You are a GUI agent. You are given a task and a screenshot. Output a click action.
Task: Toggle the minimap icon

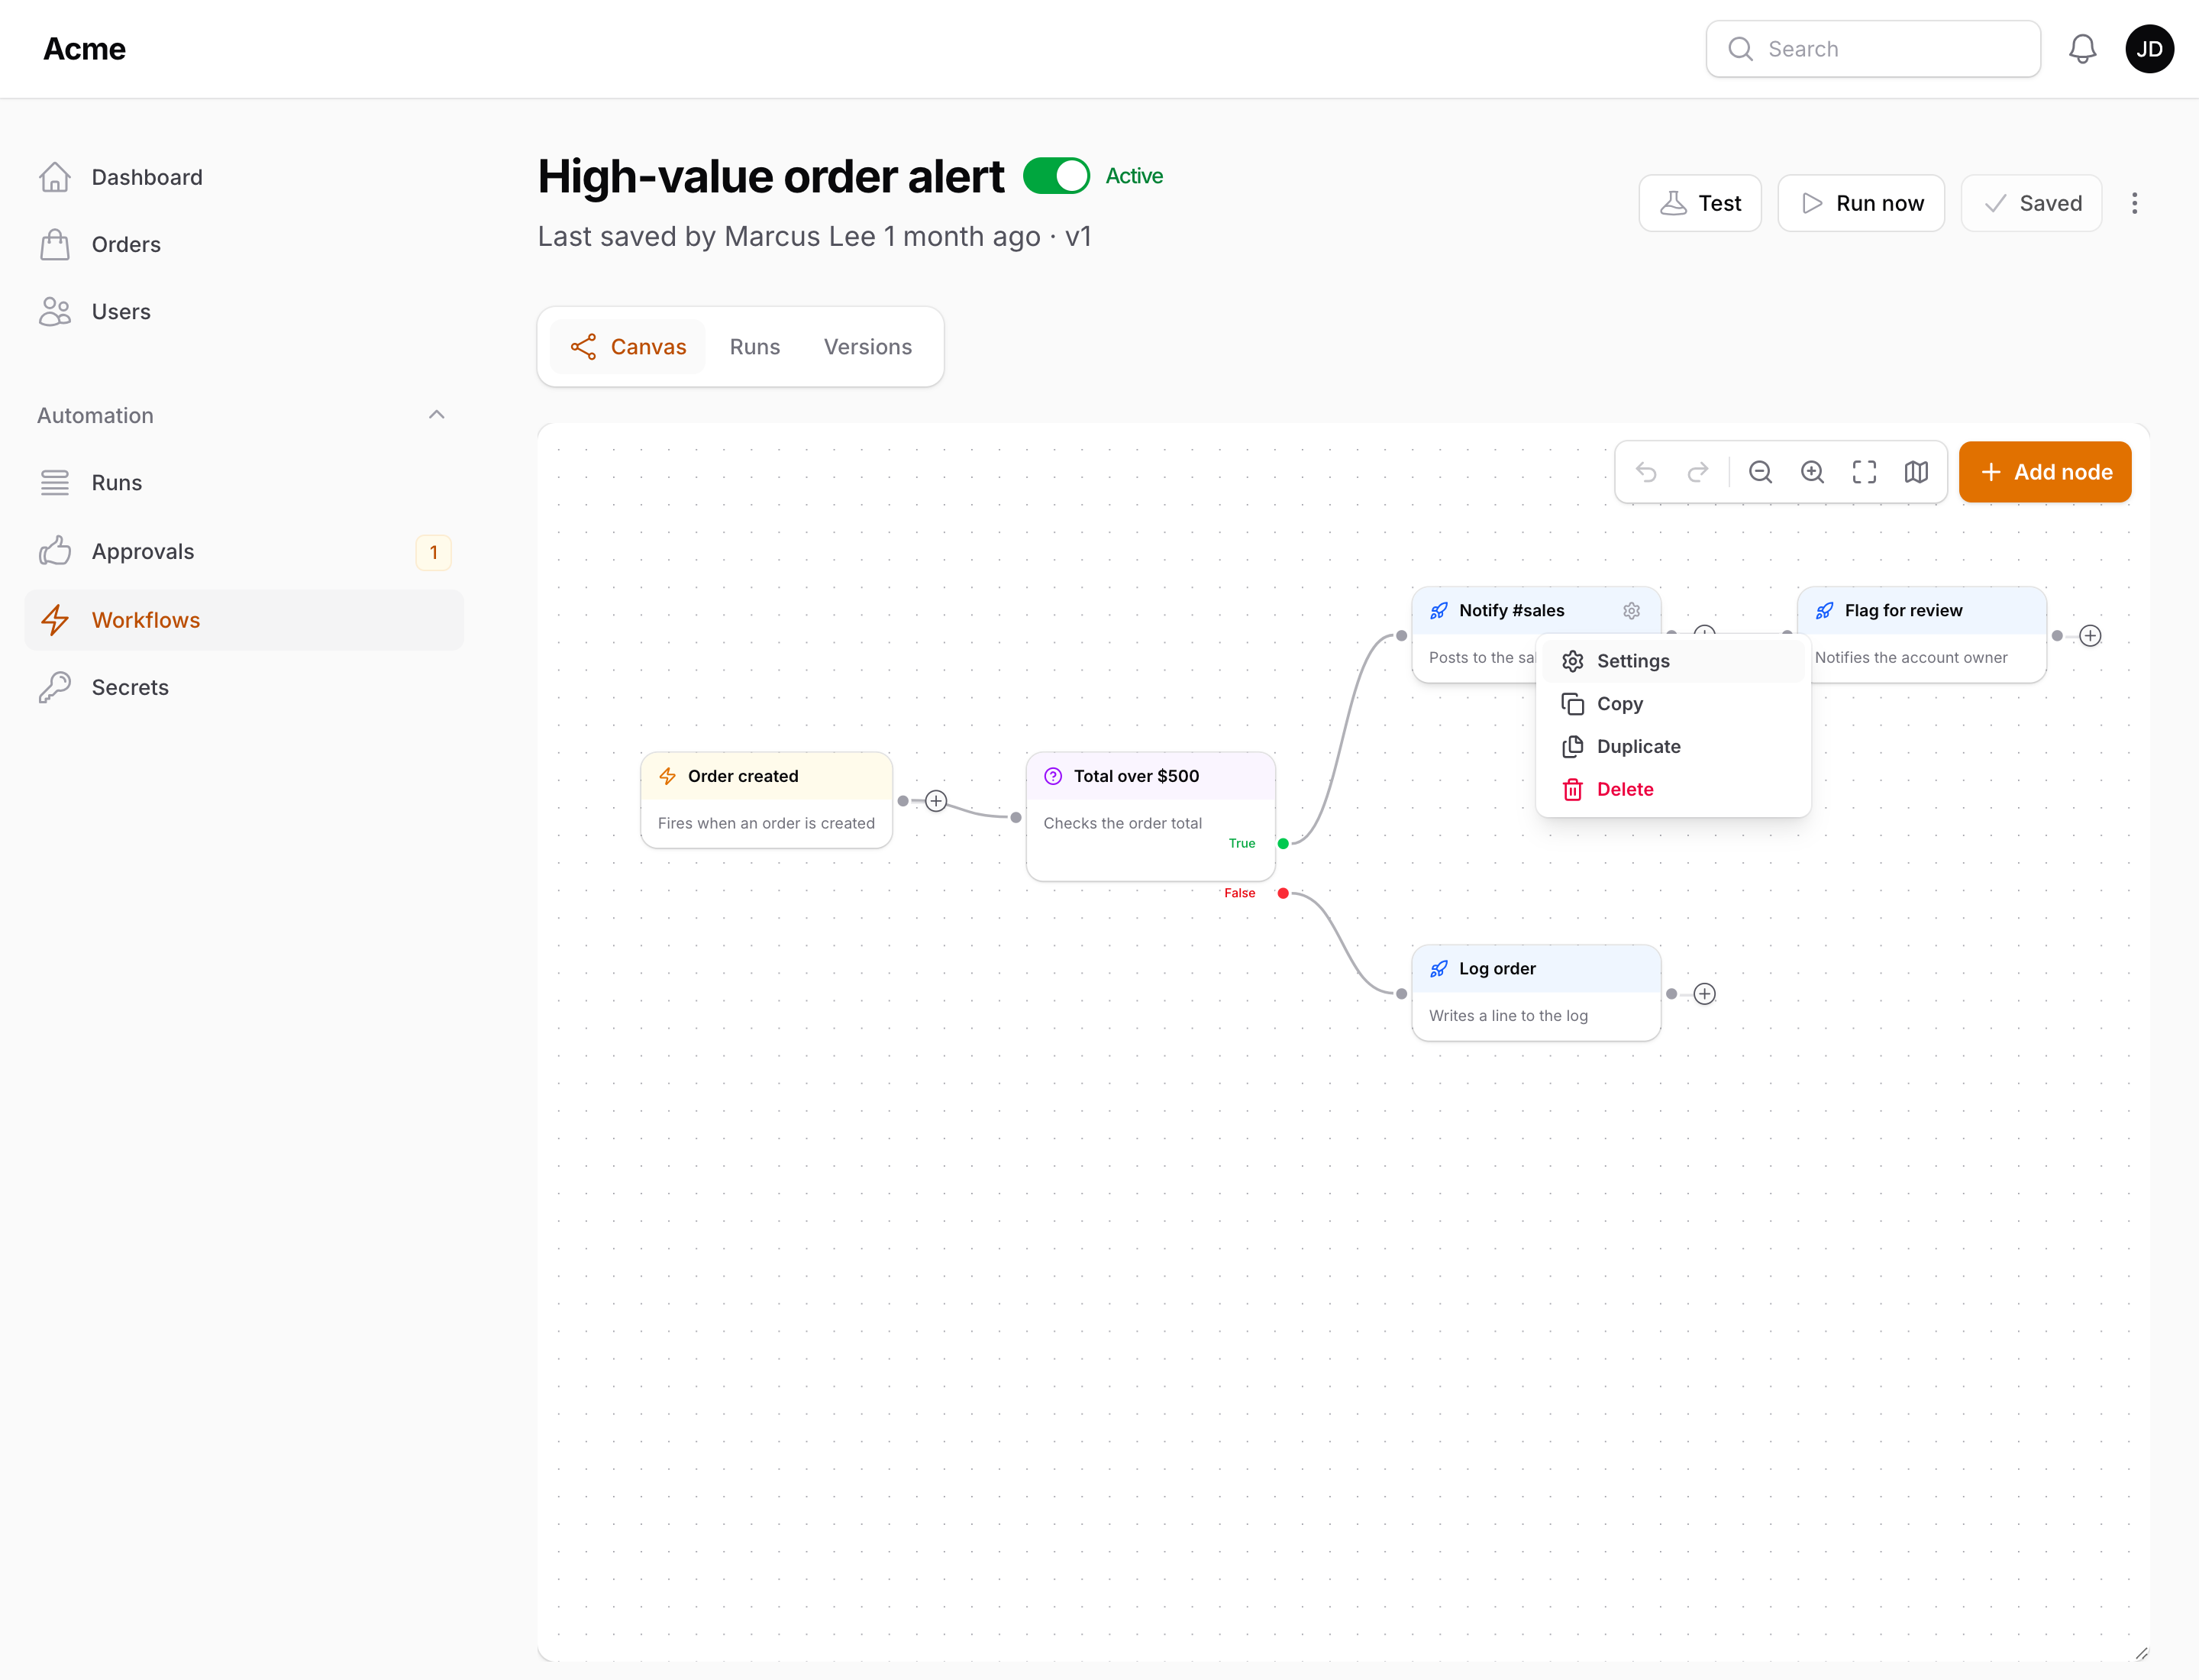coord(1916,472)
